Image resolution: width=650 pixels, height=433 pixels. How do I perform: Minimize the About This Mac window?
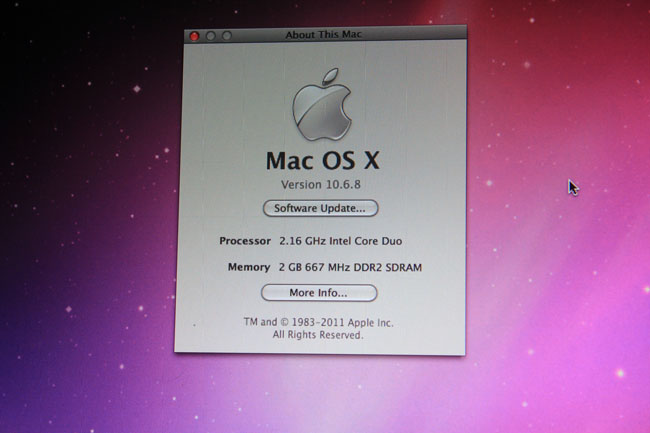point(210,36)
